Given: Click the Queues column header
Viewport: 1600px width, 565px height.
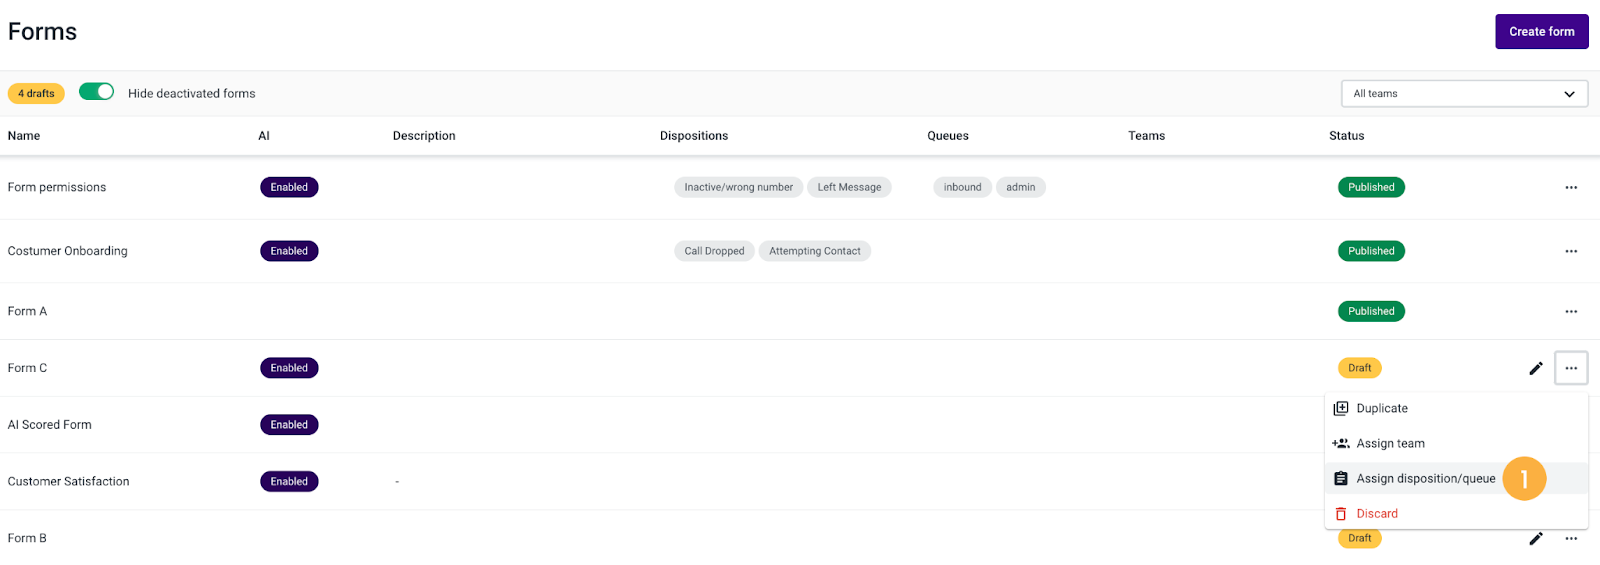Looking at the screenshot, I should [948, 136].
